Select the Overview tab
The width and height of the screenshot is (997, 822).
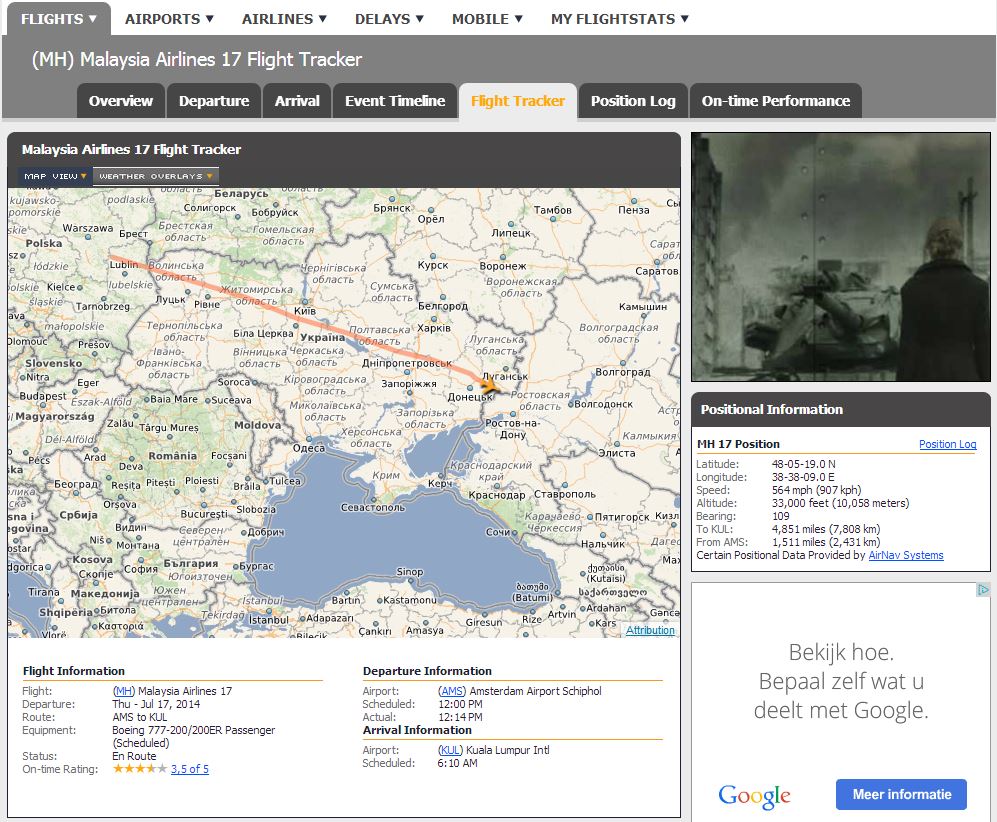click(121, 101)
